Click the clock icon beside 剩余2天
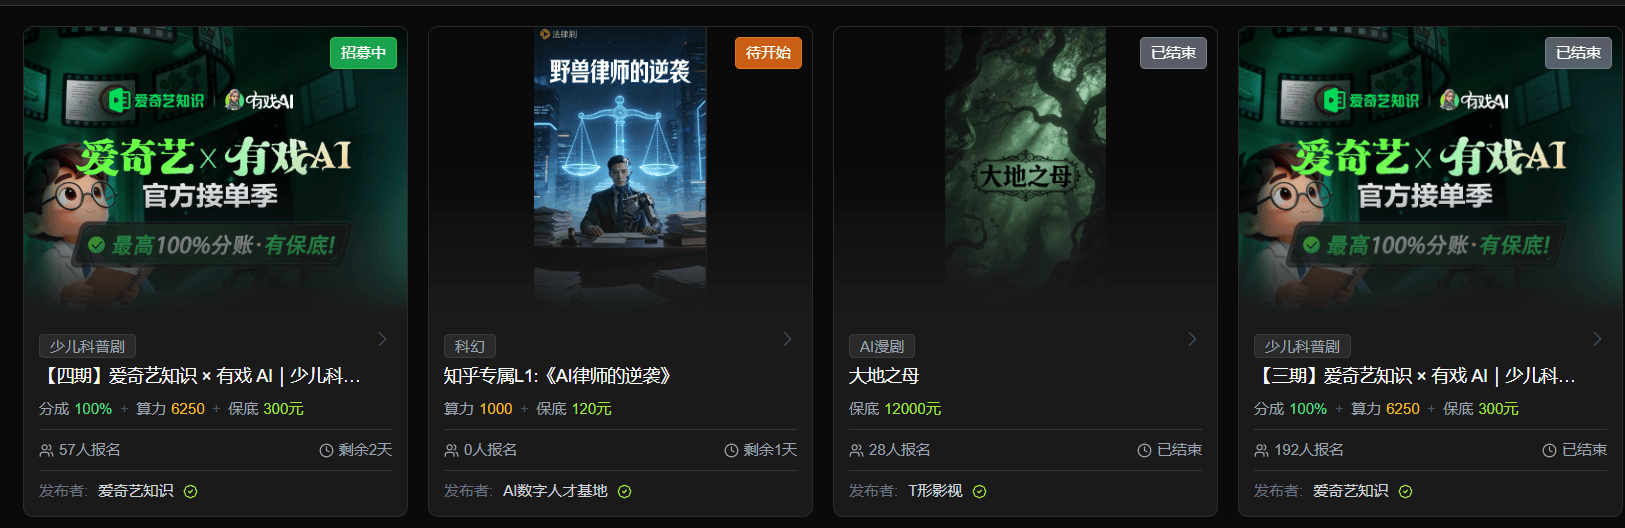Viewport: 1625px width, 528px height. pos(326,451)
